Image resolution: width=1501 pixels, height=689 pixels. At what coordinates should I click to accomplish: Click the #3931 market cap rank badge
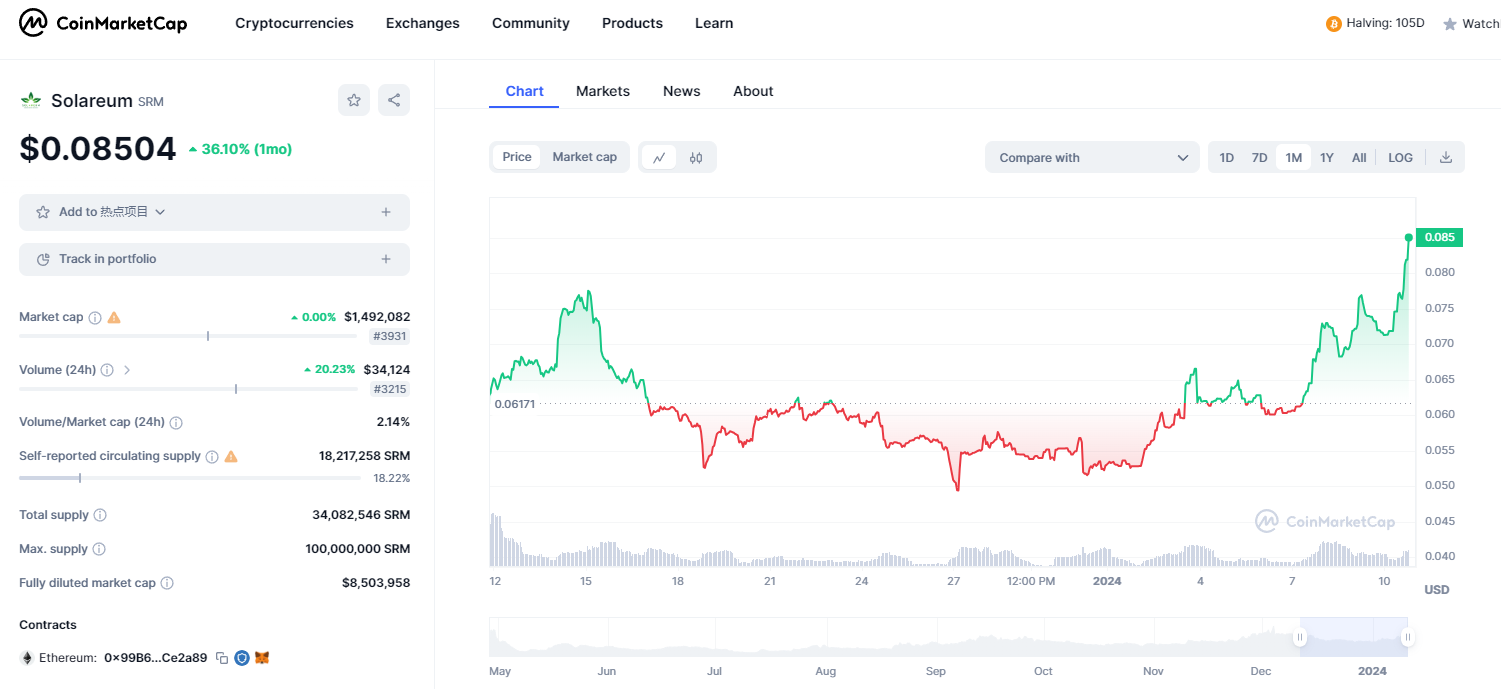tap(390, 337)
